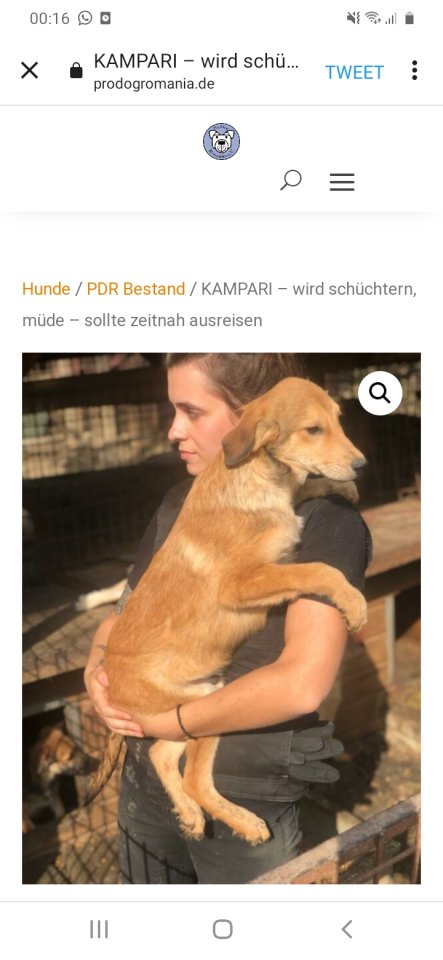Open the site search magnifier icon
Image resolution: width=443 pixels, height=960 pixels.
click(291, 181)
